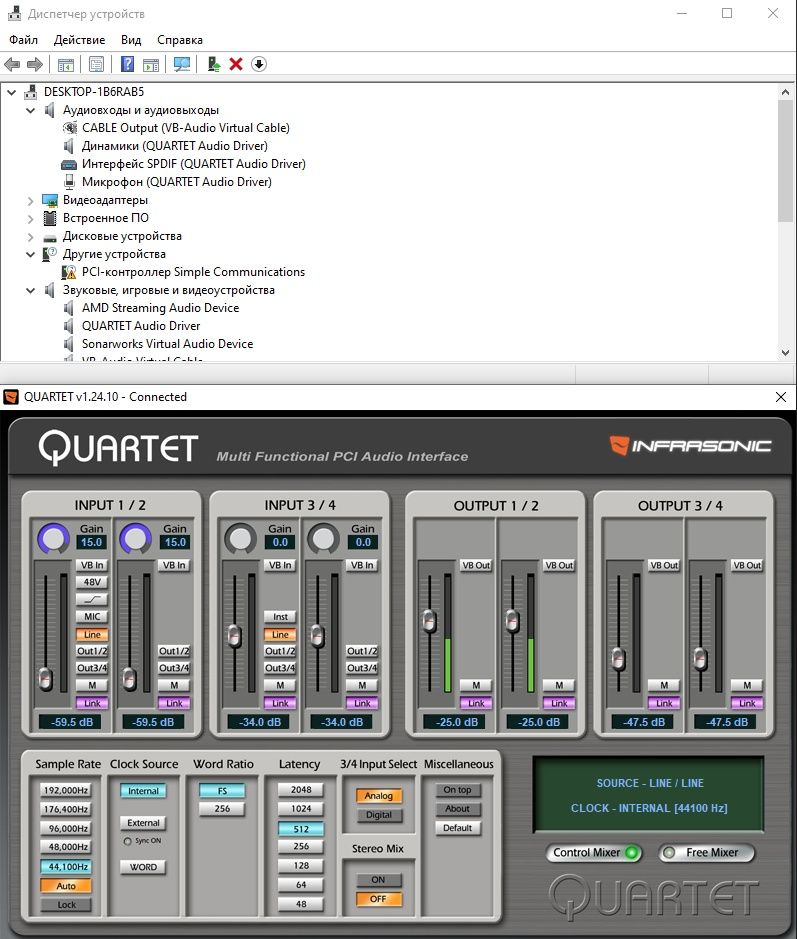Screen dimensions: 797x939
Task: Click speaker icon beside Динамики row
Action: tap(68, 146)
